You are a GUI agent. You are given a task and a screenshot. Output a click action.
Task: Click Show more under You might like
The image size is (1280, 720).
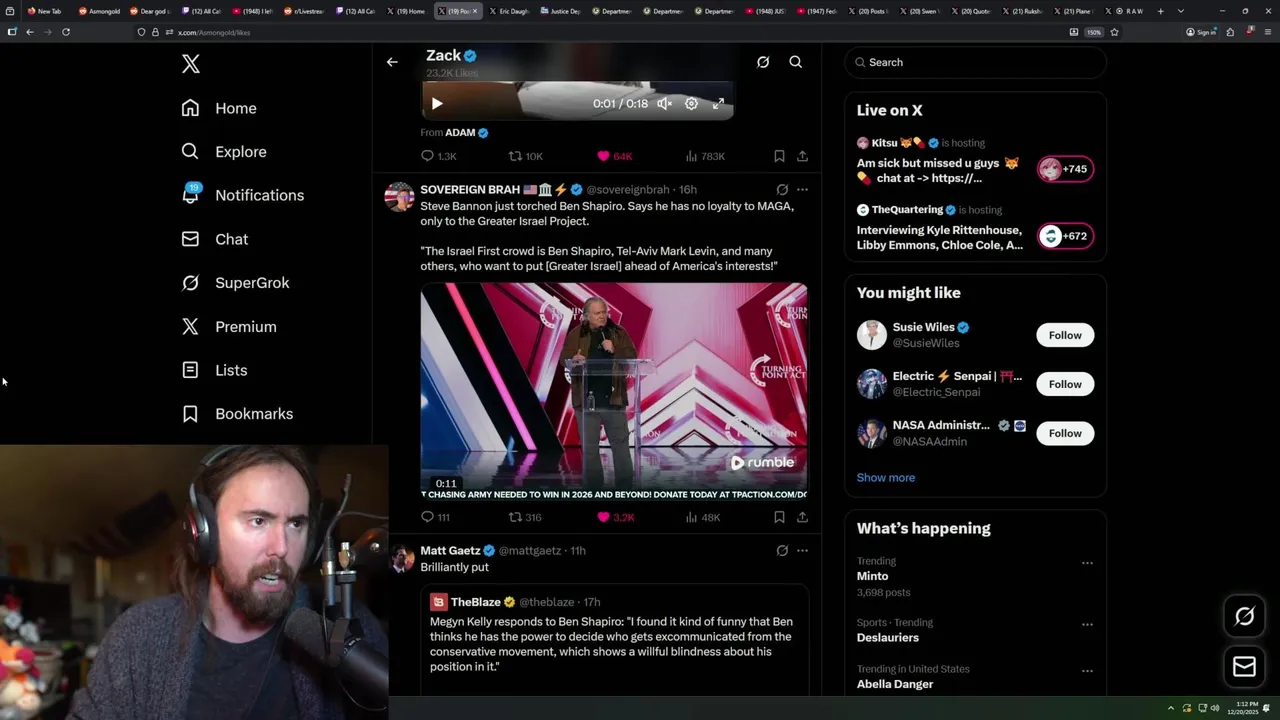885,477
